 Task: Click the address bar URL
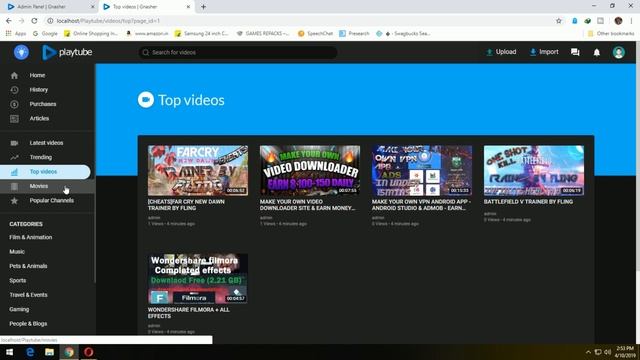108,21
